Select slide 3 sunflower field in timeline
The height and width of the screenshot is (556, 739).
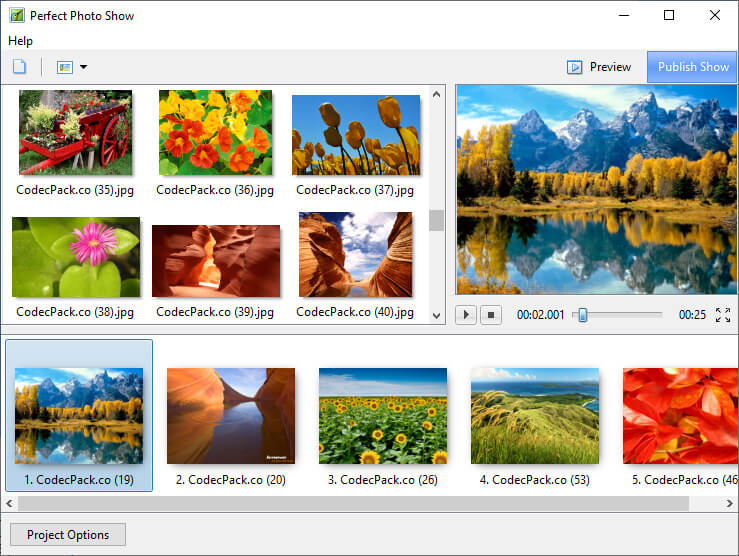(383, 416)
